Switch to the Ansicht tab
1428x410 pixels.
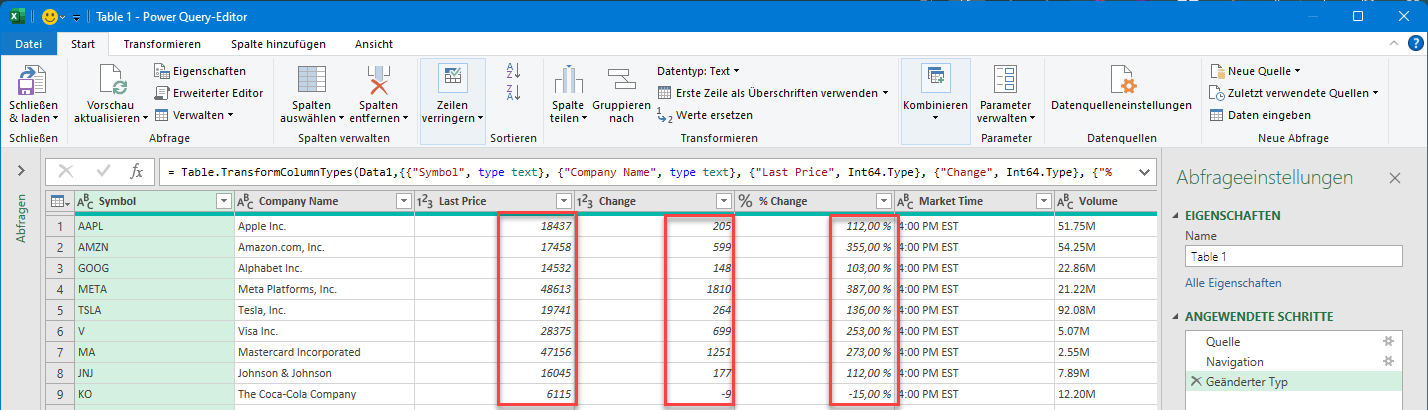coord(374,44)
